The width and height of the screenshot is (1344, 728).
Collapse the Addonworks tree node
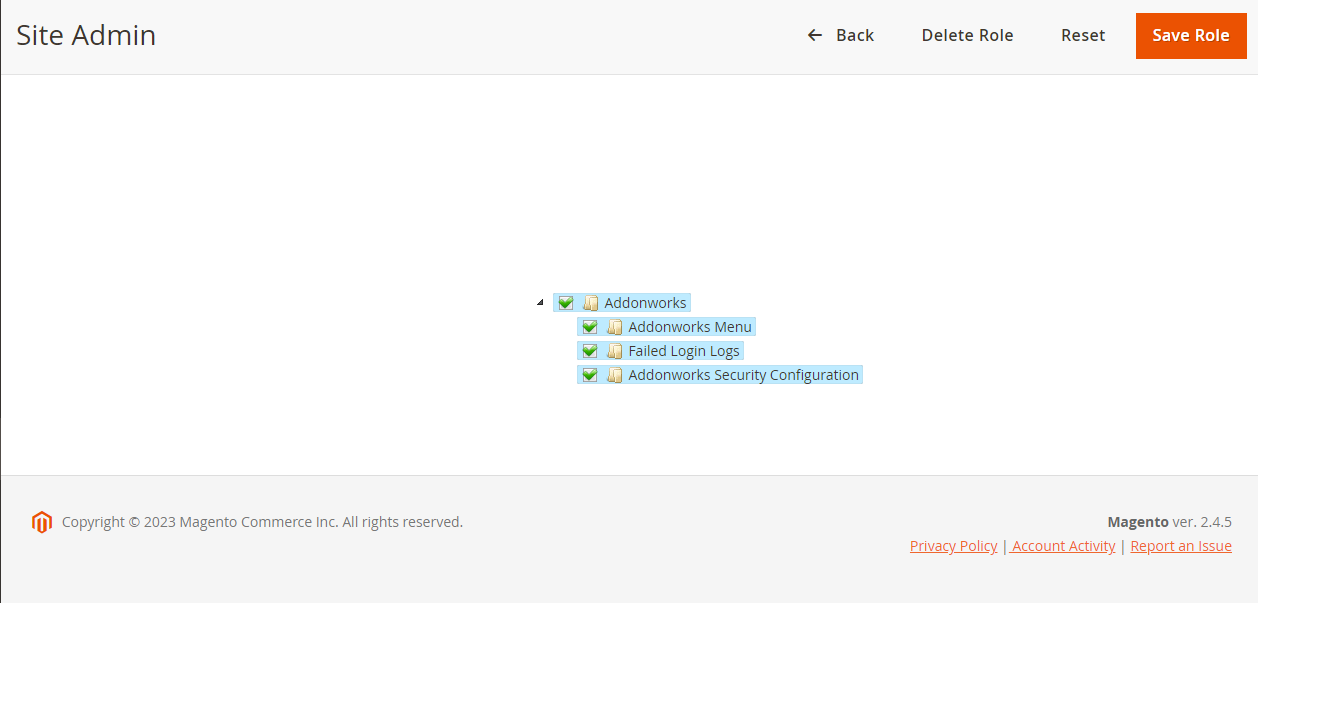pyautogui.click(x=541, y=302)
